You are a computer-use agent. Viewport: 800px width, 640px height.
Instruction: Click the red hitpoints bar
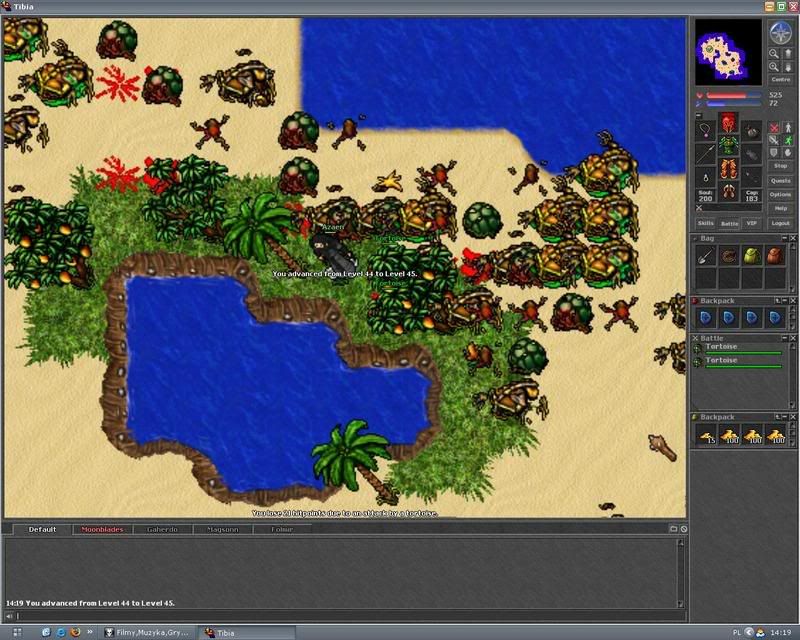(x=733, y=95)
